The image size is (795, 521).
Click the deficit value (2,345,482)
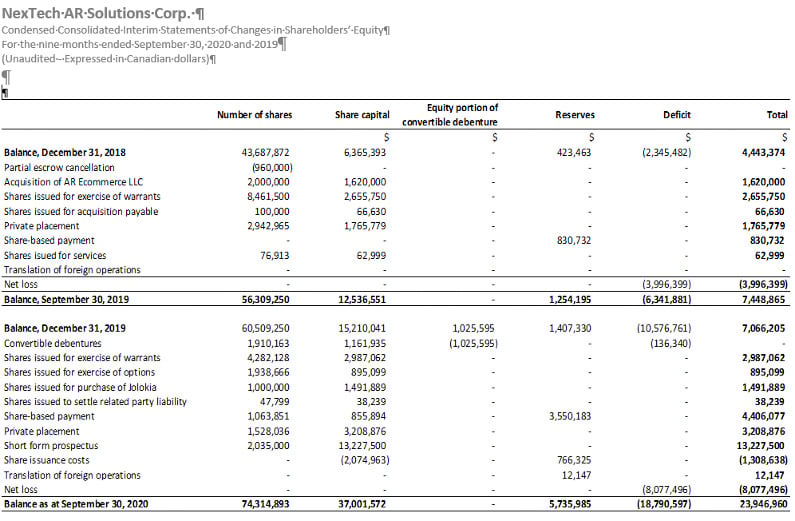[666, 153]
